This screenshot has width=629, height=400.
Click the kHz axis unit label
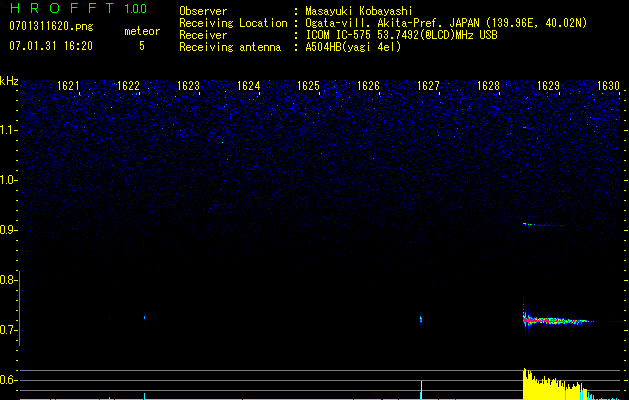pos(9,81)
